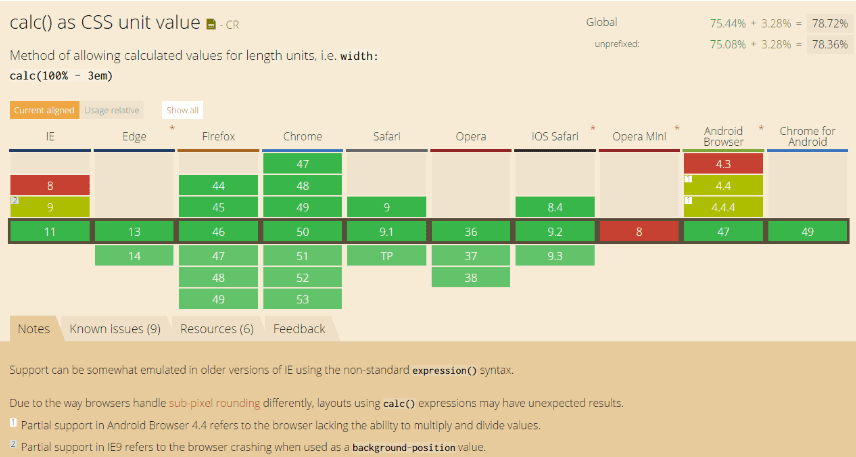Click the note 2 marker on IE 9

(x=14, y=200)
